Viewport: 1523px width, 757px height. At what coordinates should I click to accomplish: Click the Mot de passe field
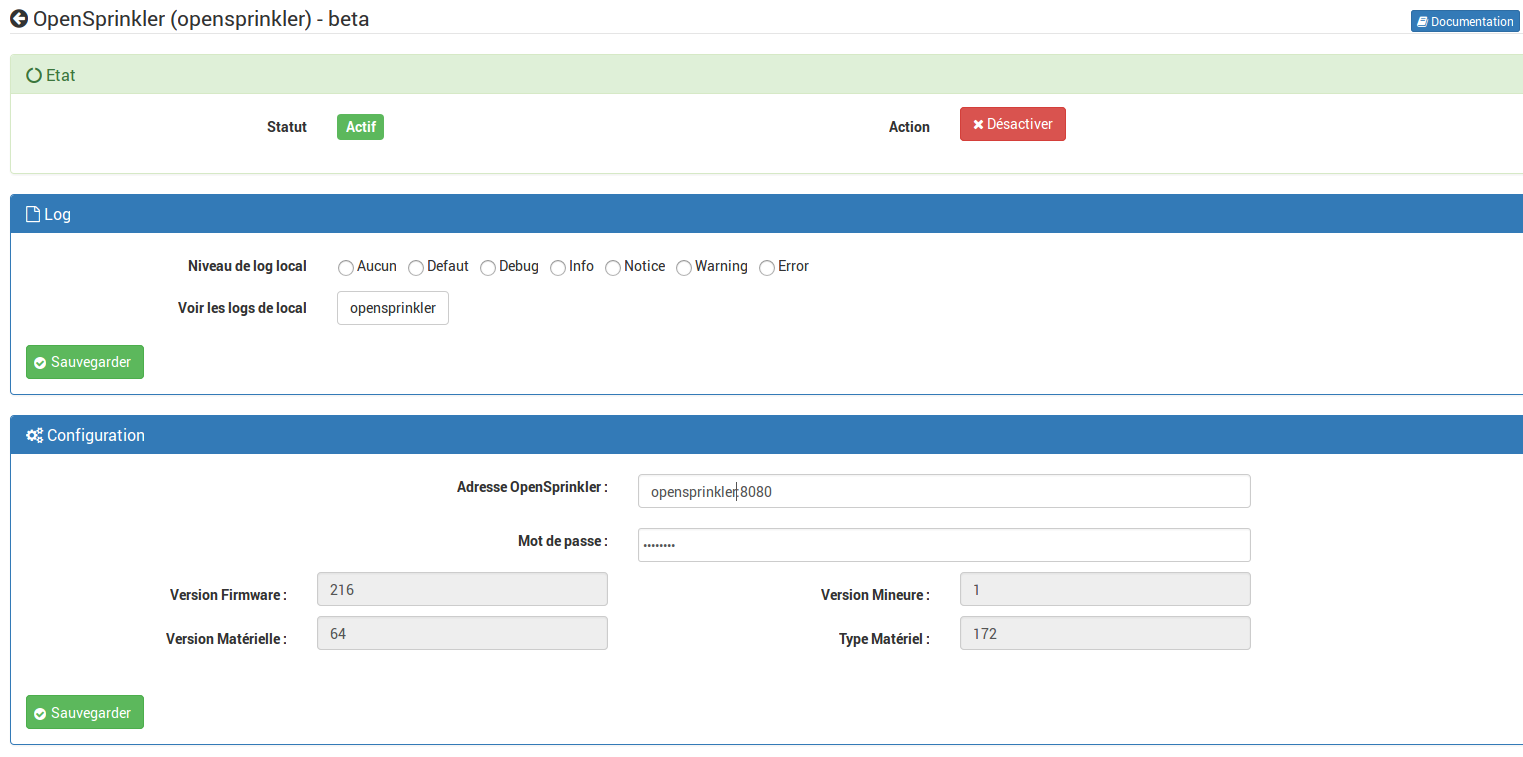click(944, 545)
